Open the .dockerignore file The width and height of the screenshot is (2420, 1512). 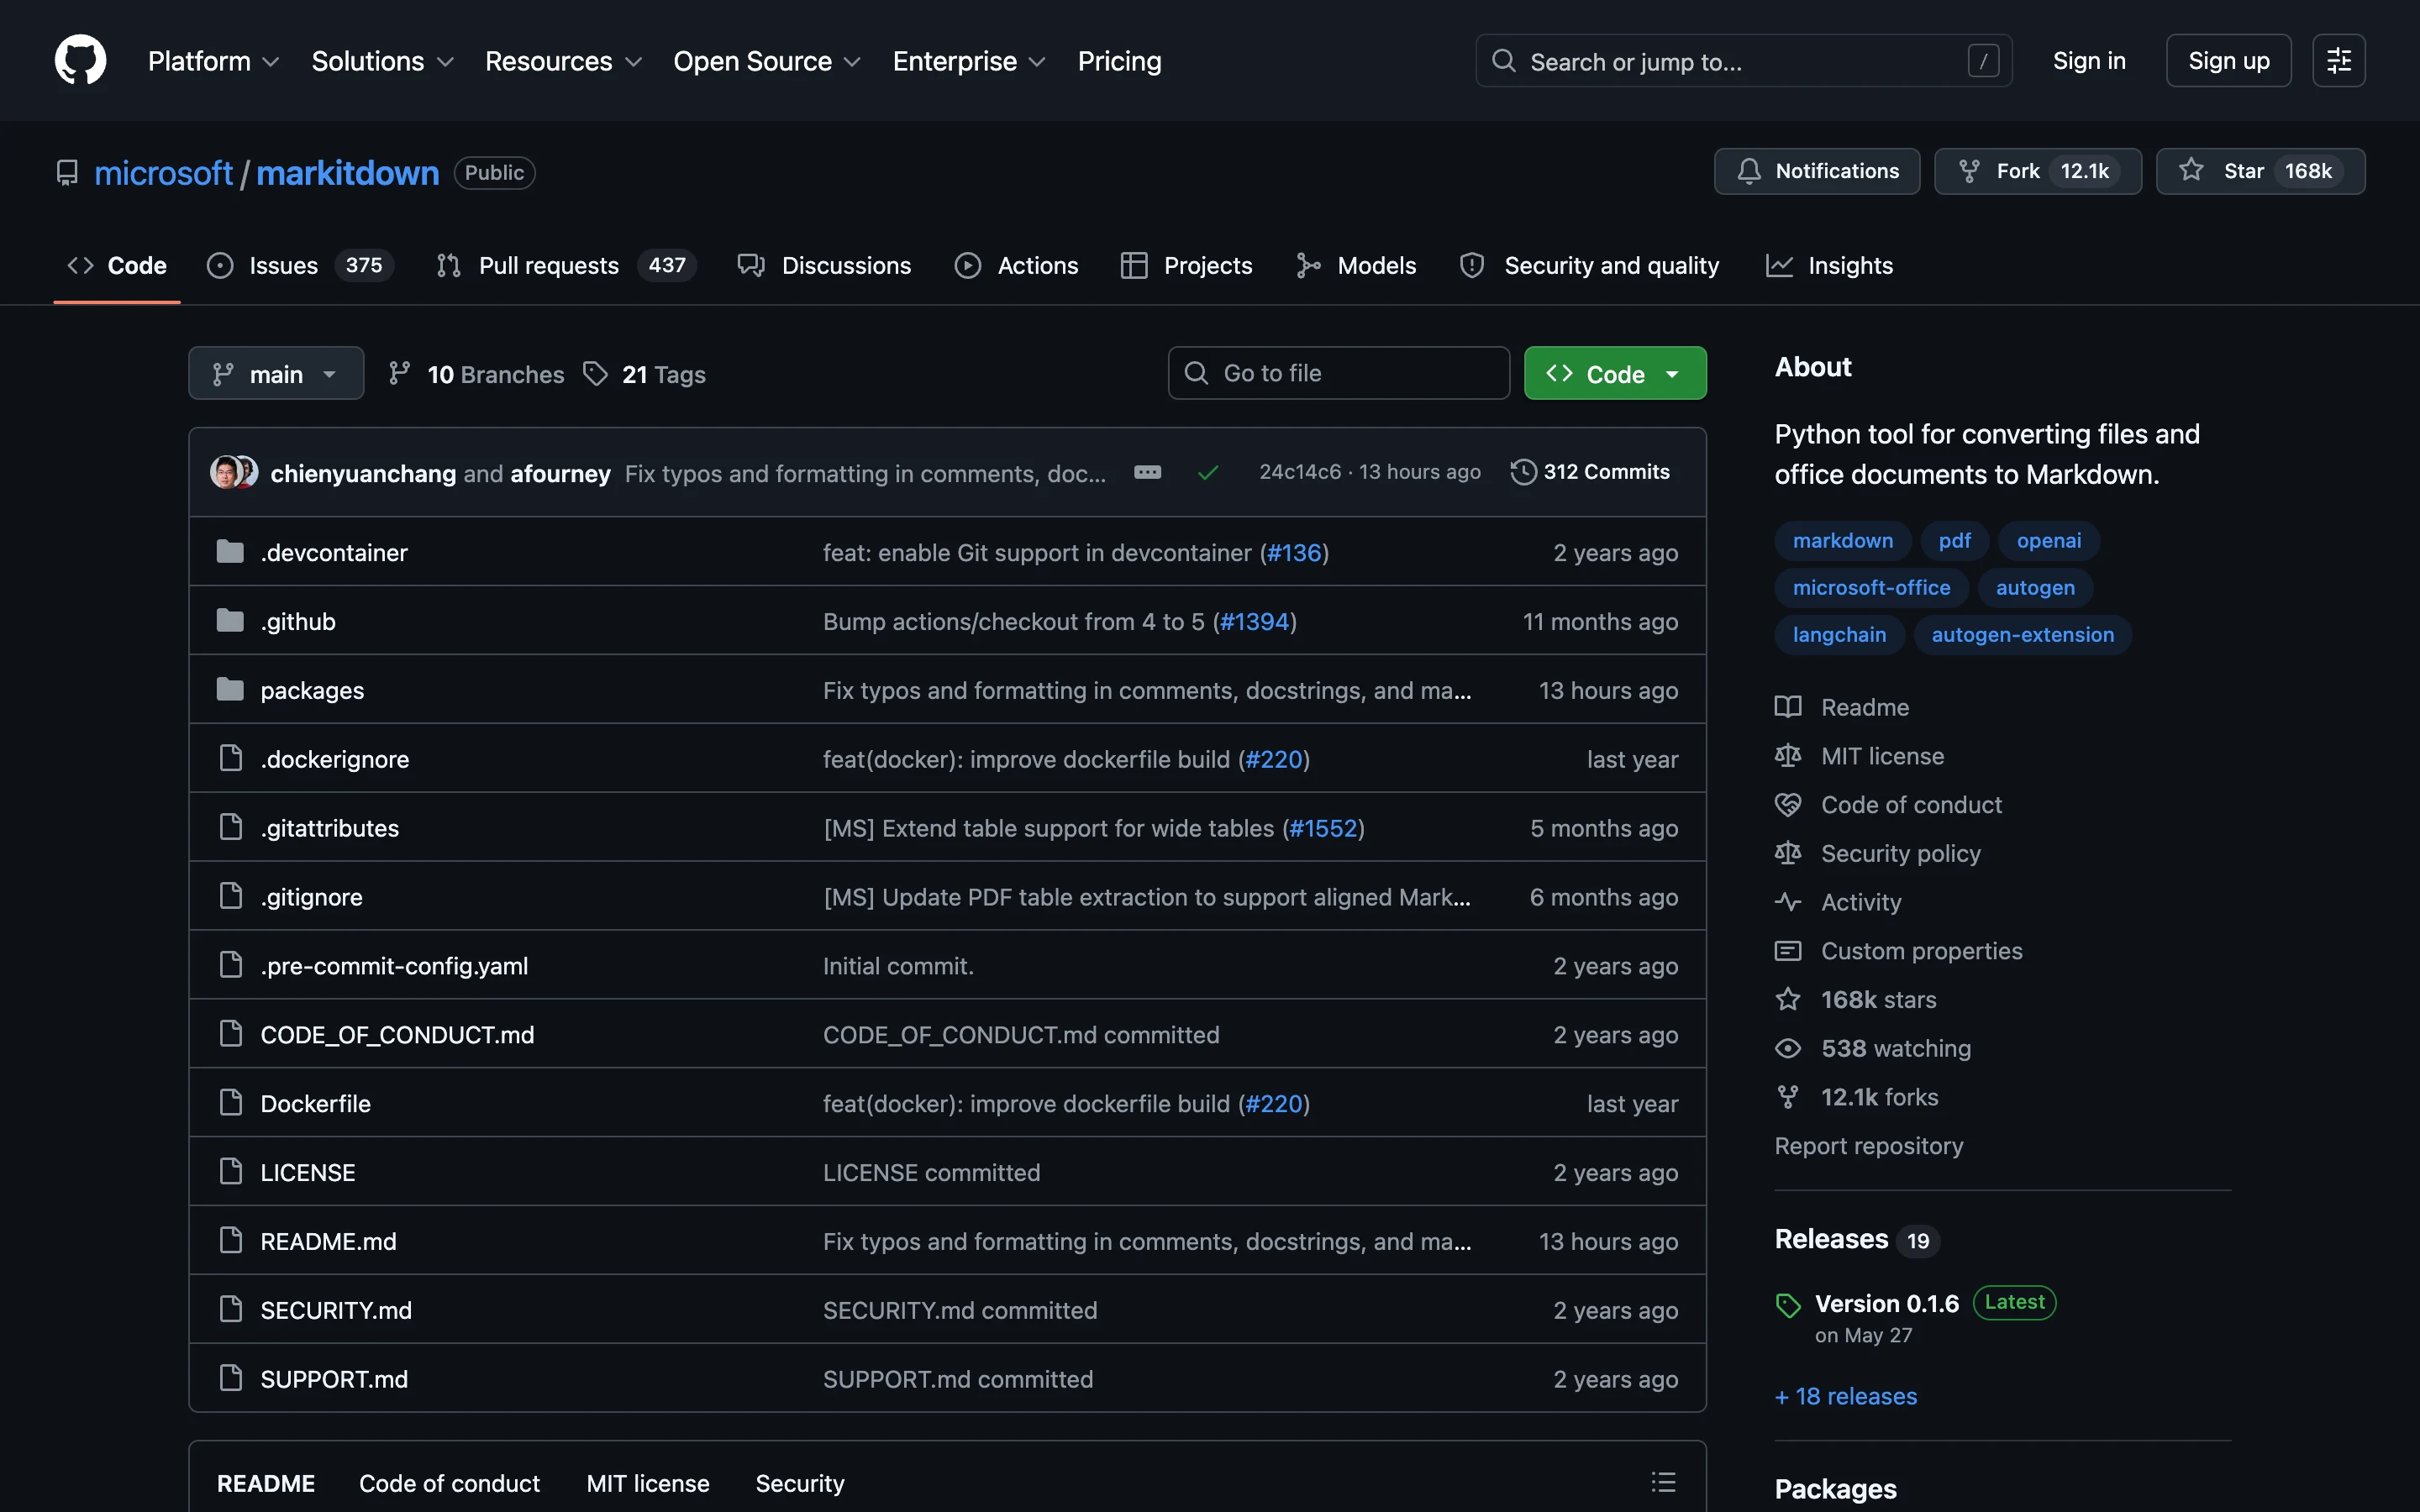(x=334, y=759)
